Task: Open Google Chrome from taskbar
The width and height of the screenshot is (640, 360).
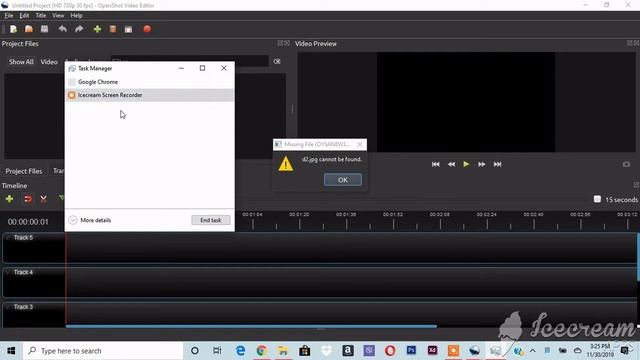Action: 262,351
